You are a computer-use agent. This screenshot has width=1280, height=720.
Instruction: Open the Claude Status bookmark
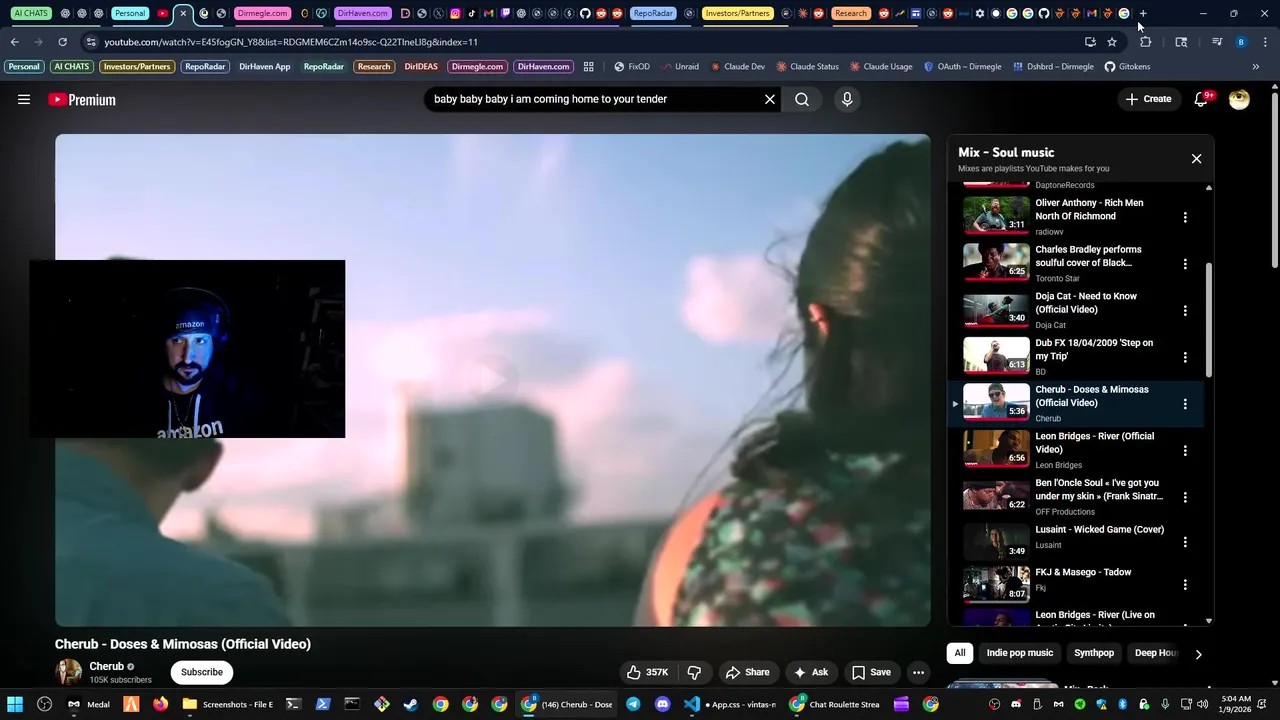(807, 66)
